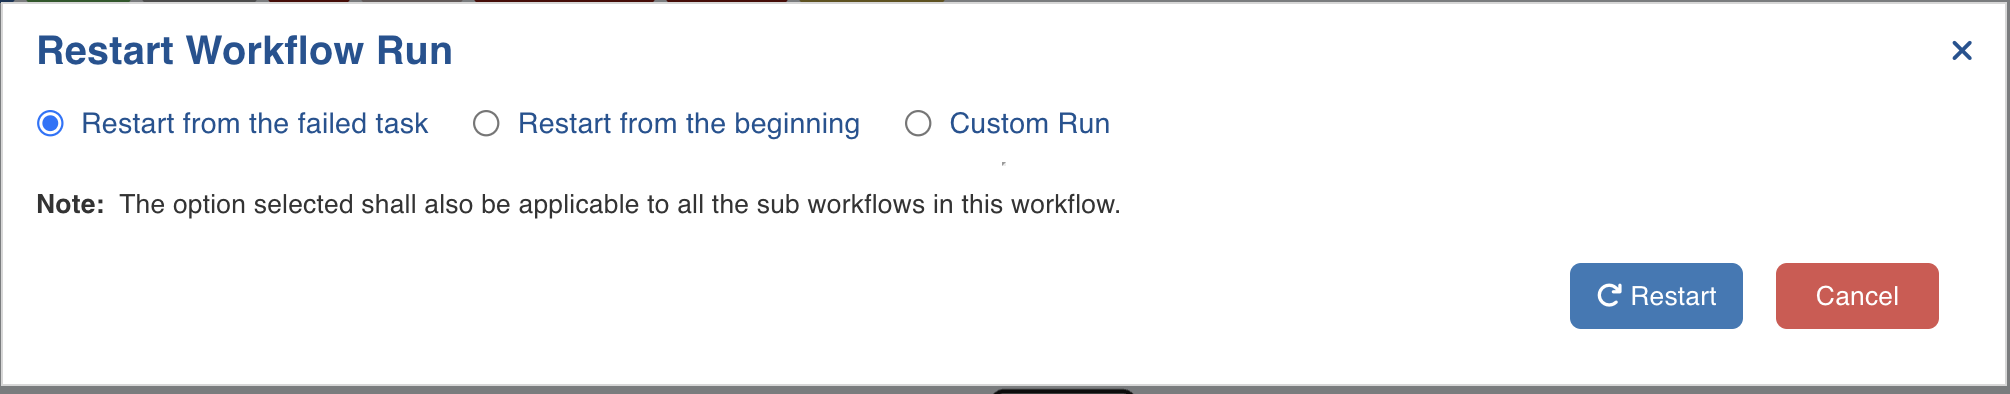The width and height of the screenshot is (2010, 394).
Task: Confirm by clicking the blue Restart button
Action: pyautogui.click(x=1656, y=296)
